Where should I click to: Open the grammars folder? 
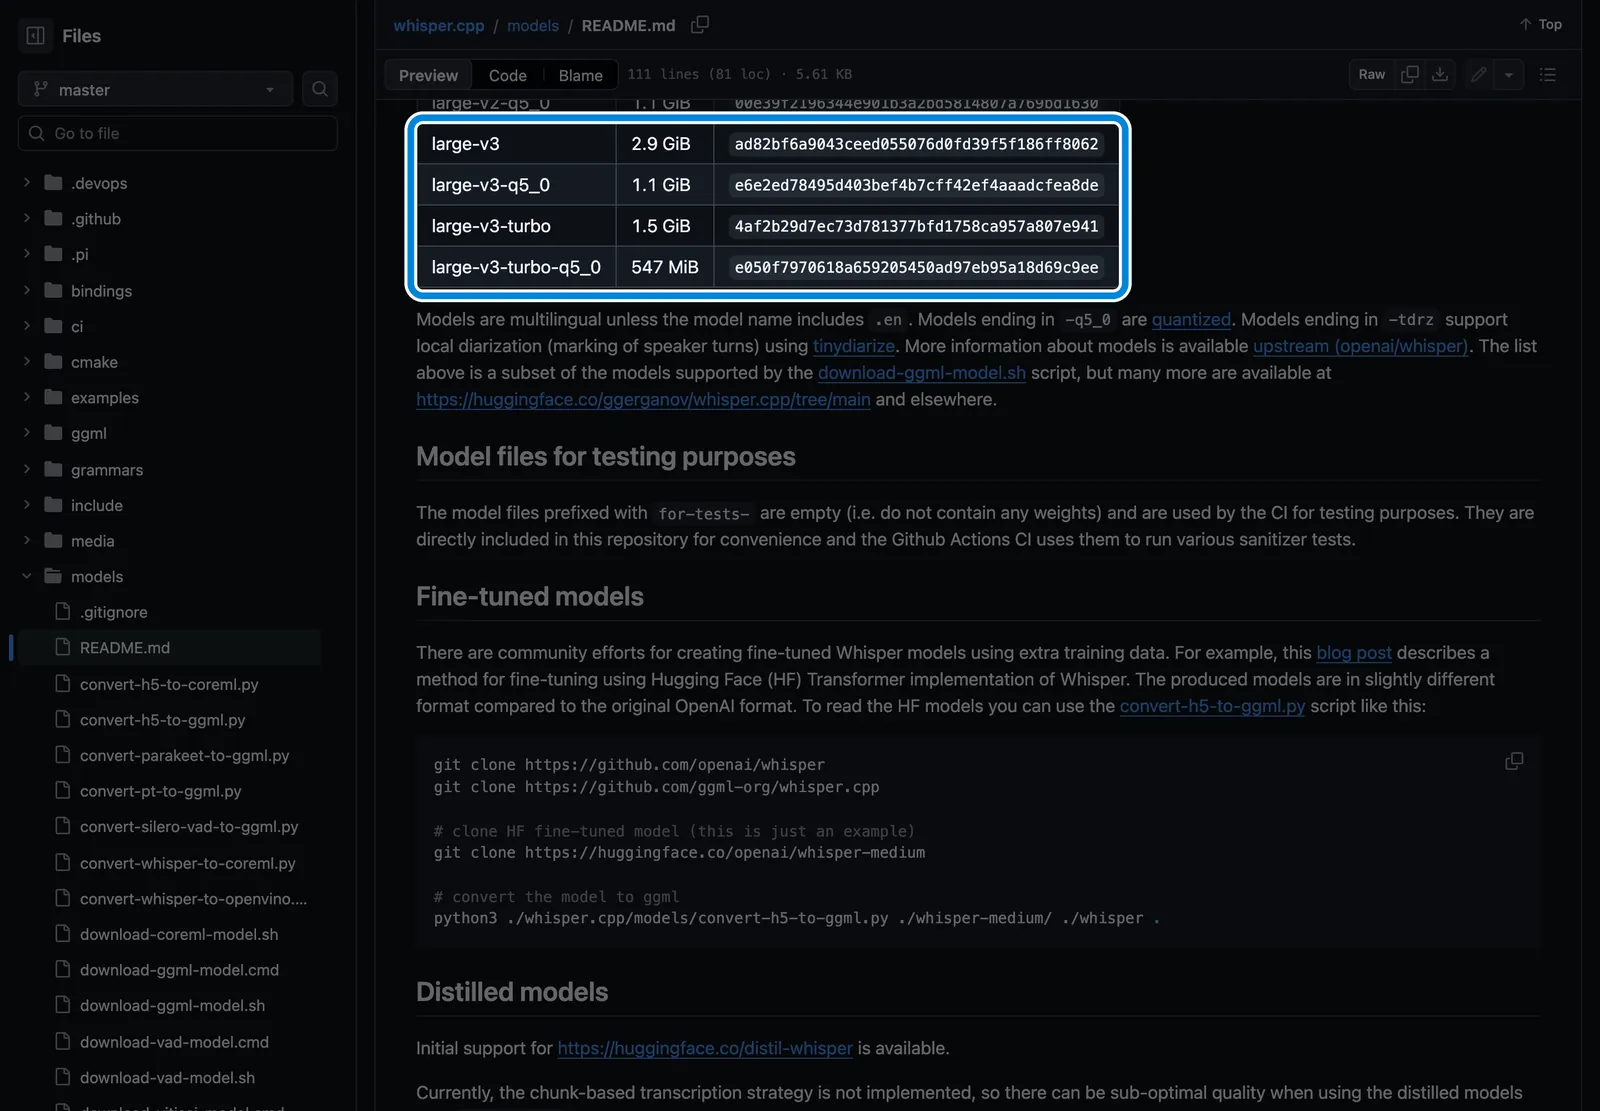pyautogui.click(x=107, y=470)
